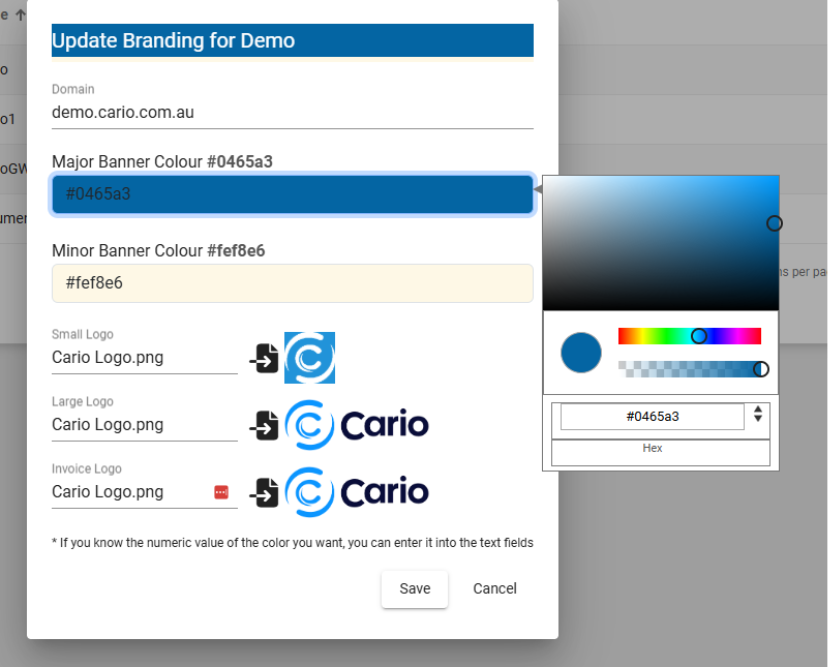
Task: Click the alpha transparency slider
Action: click(689, 369)
